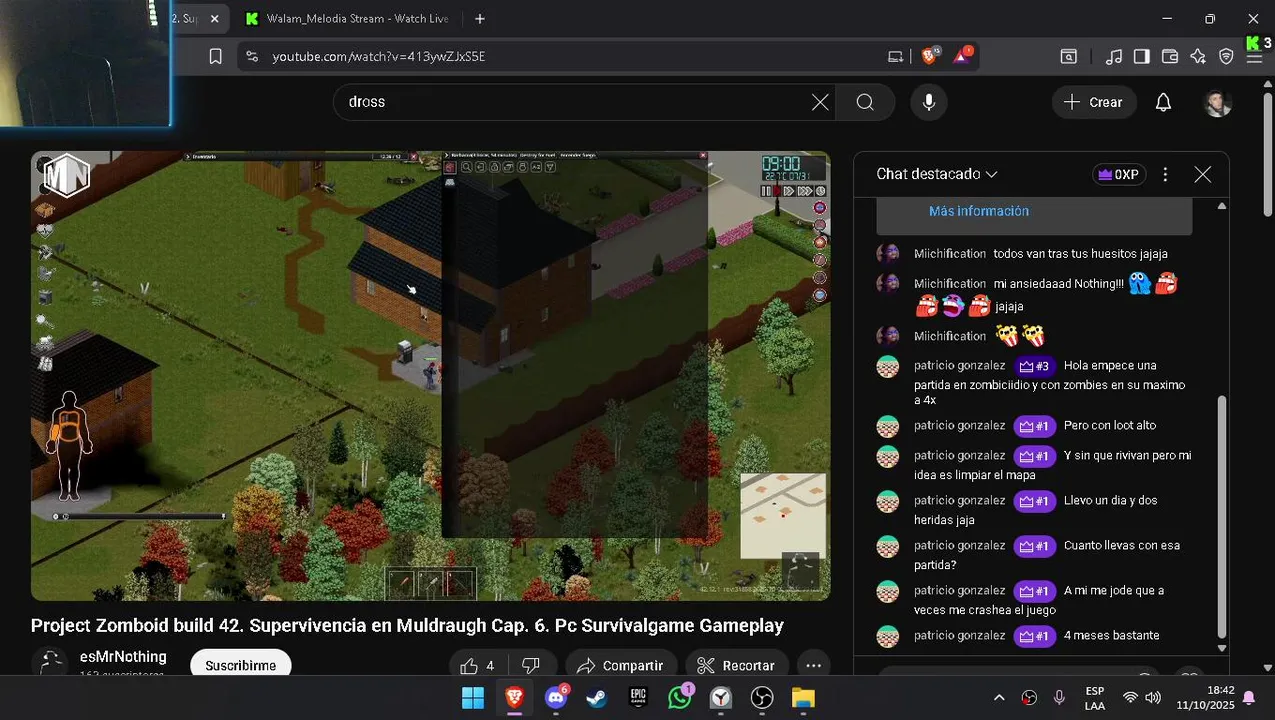Open Brave Shields lion icon
Image resolution: width=1275 pixels, height=720 pixels.
click(930, 56)
